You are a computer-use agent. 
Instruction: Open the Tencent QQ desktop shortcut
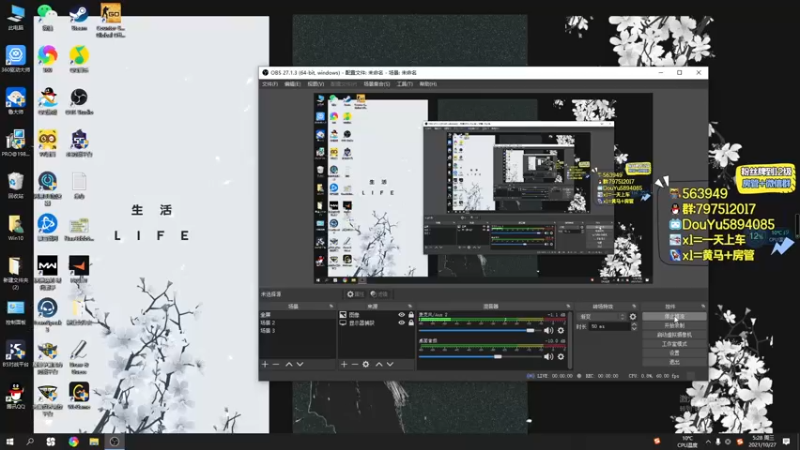tap(15, 396)
